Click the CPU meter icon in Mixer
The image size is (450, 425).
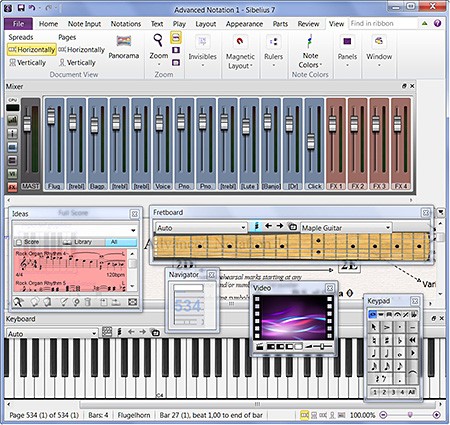(13, 108)
